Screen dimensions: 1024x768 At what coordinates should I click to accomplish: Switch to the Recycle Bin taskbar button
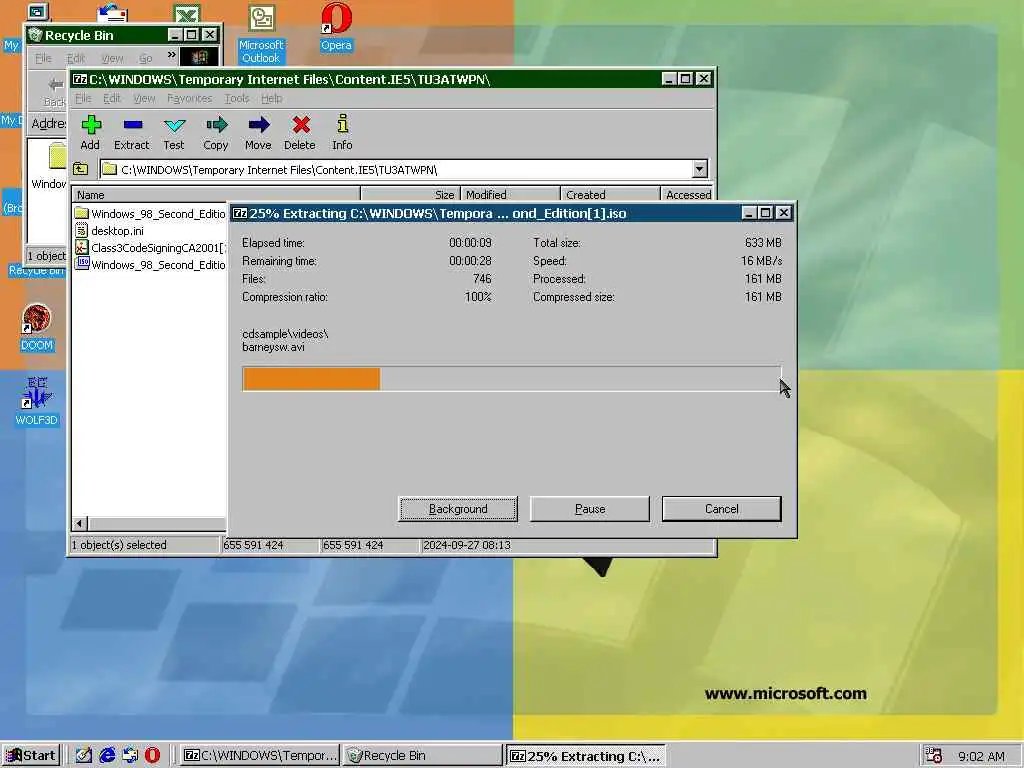[x=423, y=755]
